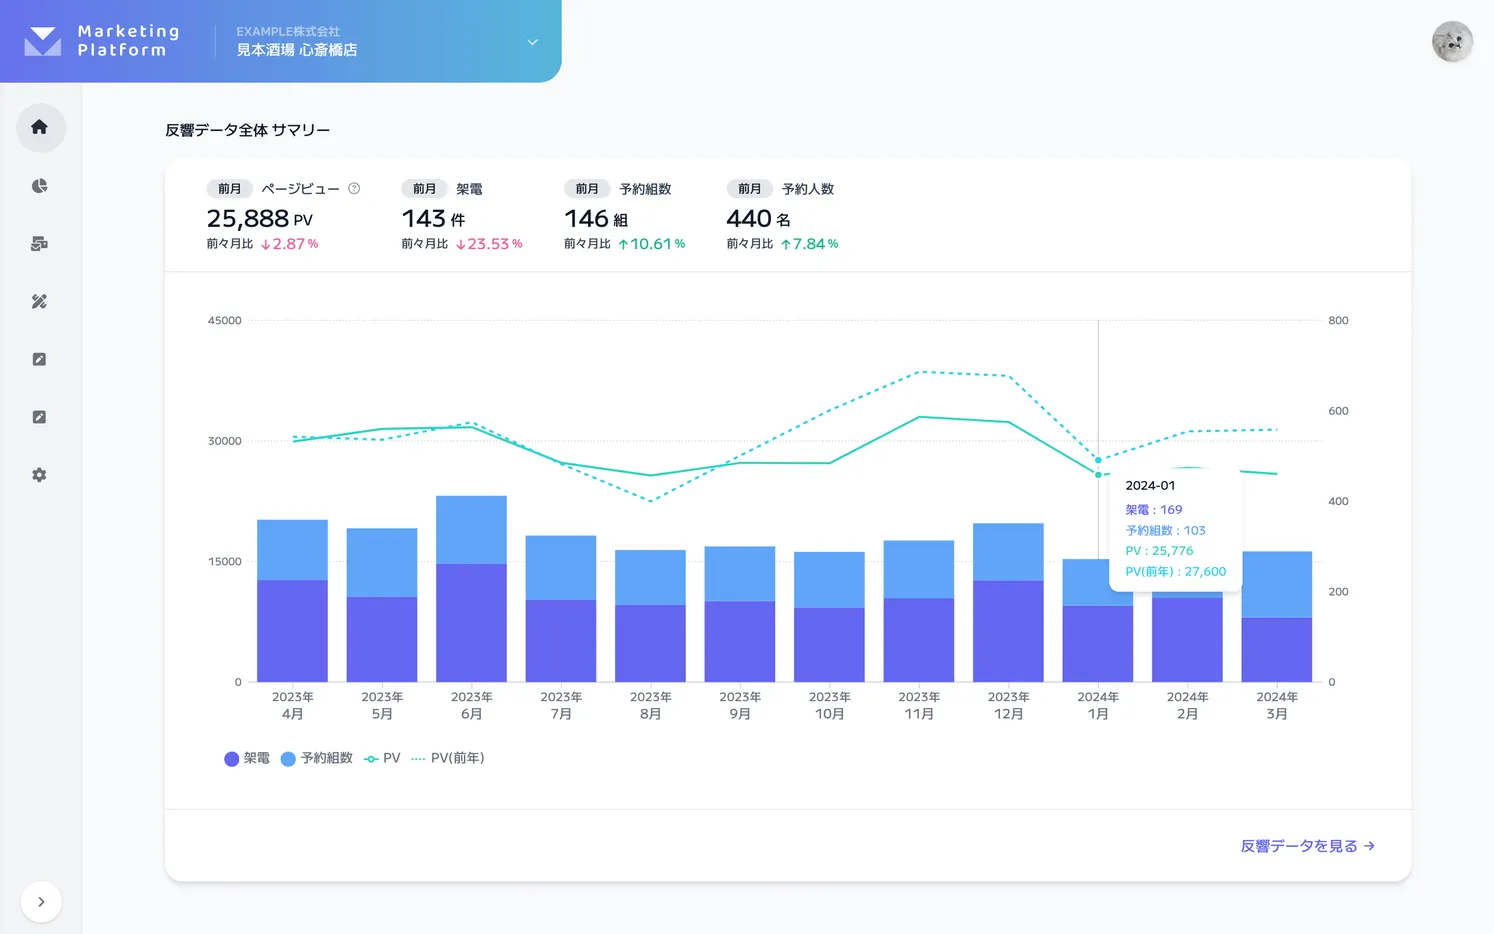Screen dimensions: 1494x934
Task: Toggle the PV(前年) dashed line legend
Action: tap(448, 758)
